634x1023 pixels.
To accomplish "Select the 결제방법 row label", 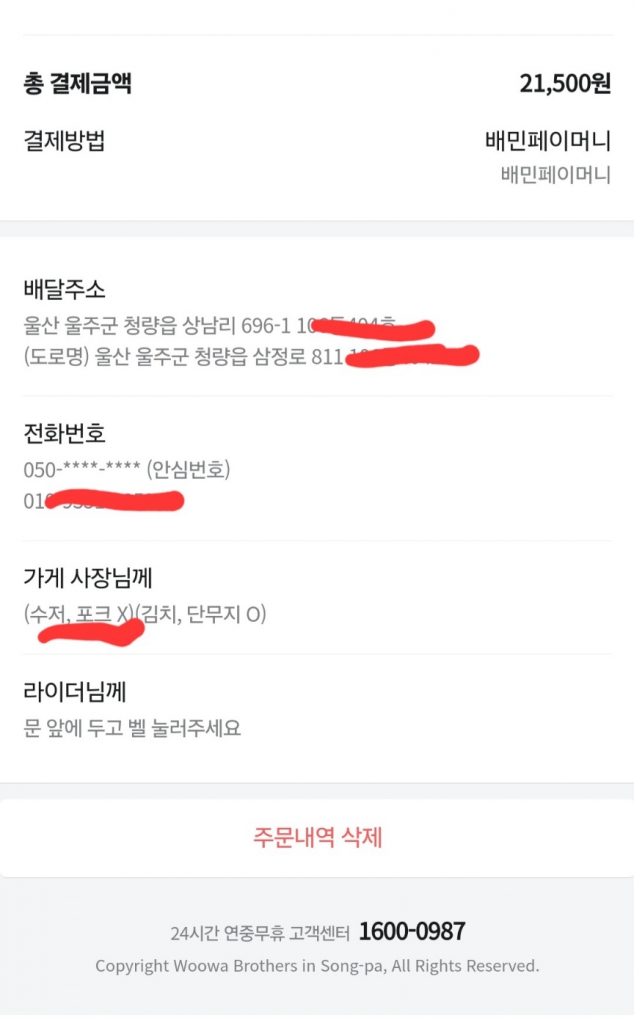I will pyautogui.click(x=64, y=140).
